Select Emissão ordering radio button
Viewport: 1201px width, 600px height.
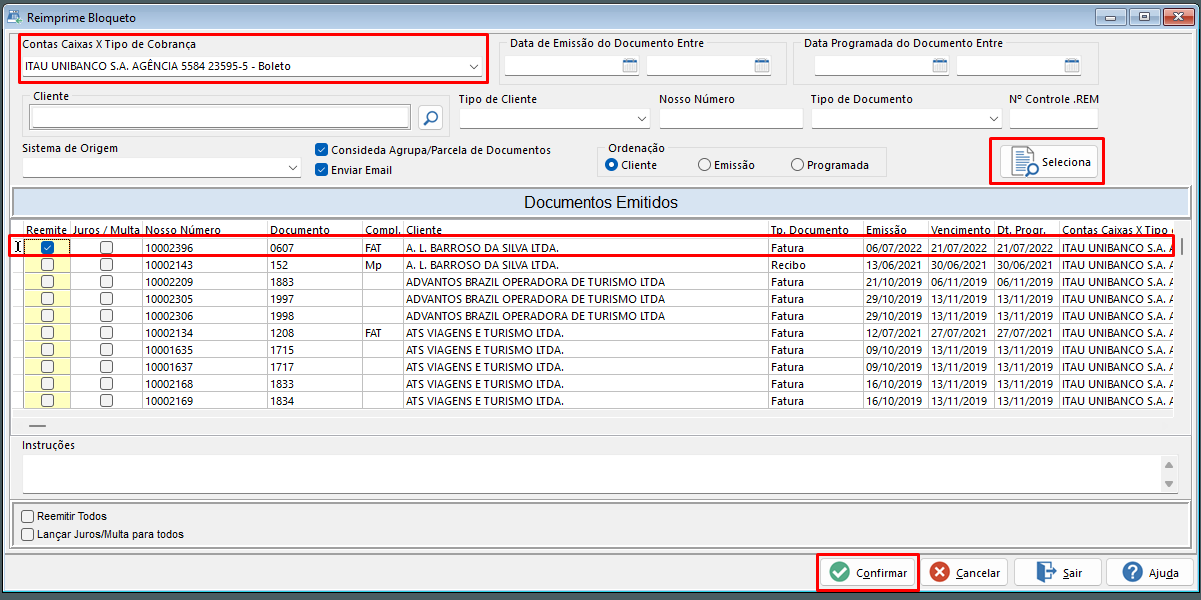(x=704, y=165)
